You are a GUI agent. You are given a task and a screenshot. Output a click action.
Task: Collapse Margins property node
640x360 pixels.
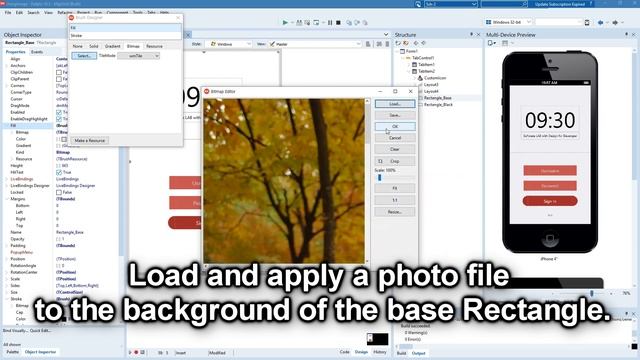tap(7, 199)
